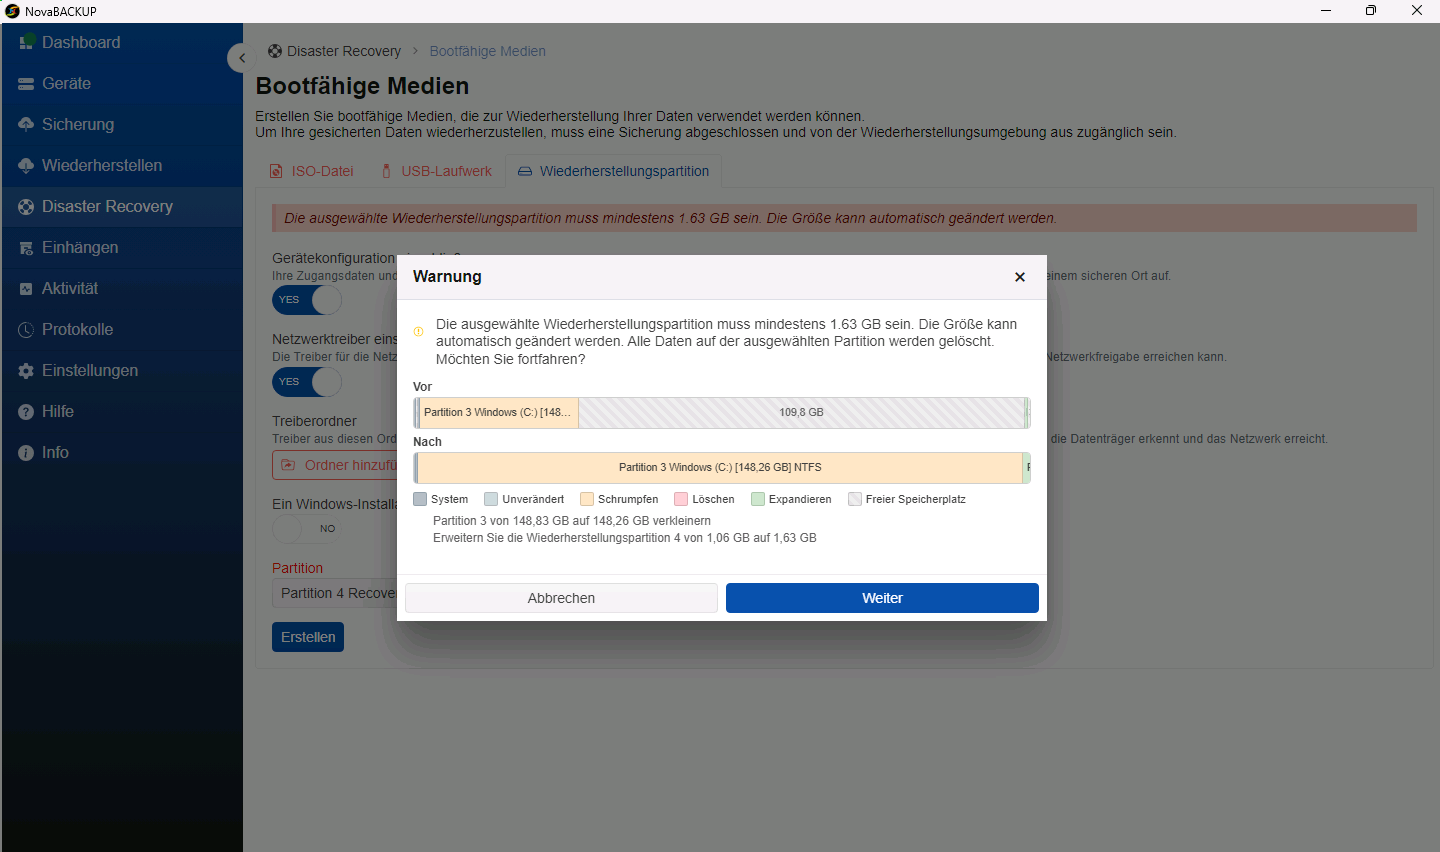This screenshot has width=1440, height=852.
Task: Open the Info icon in sidebar
Action: [x=26, y=452]
